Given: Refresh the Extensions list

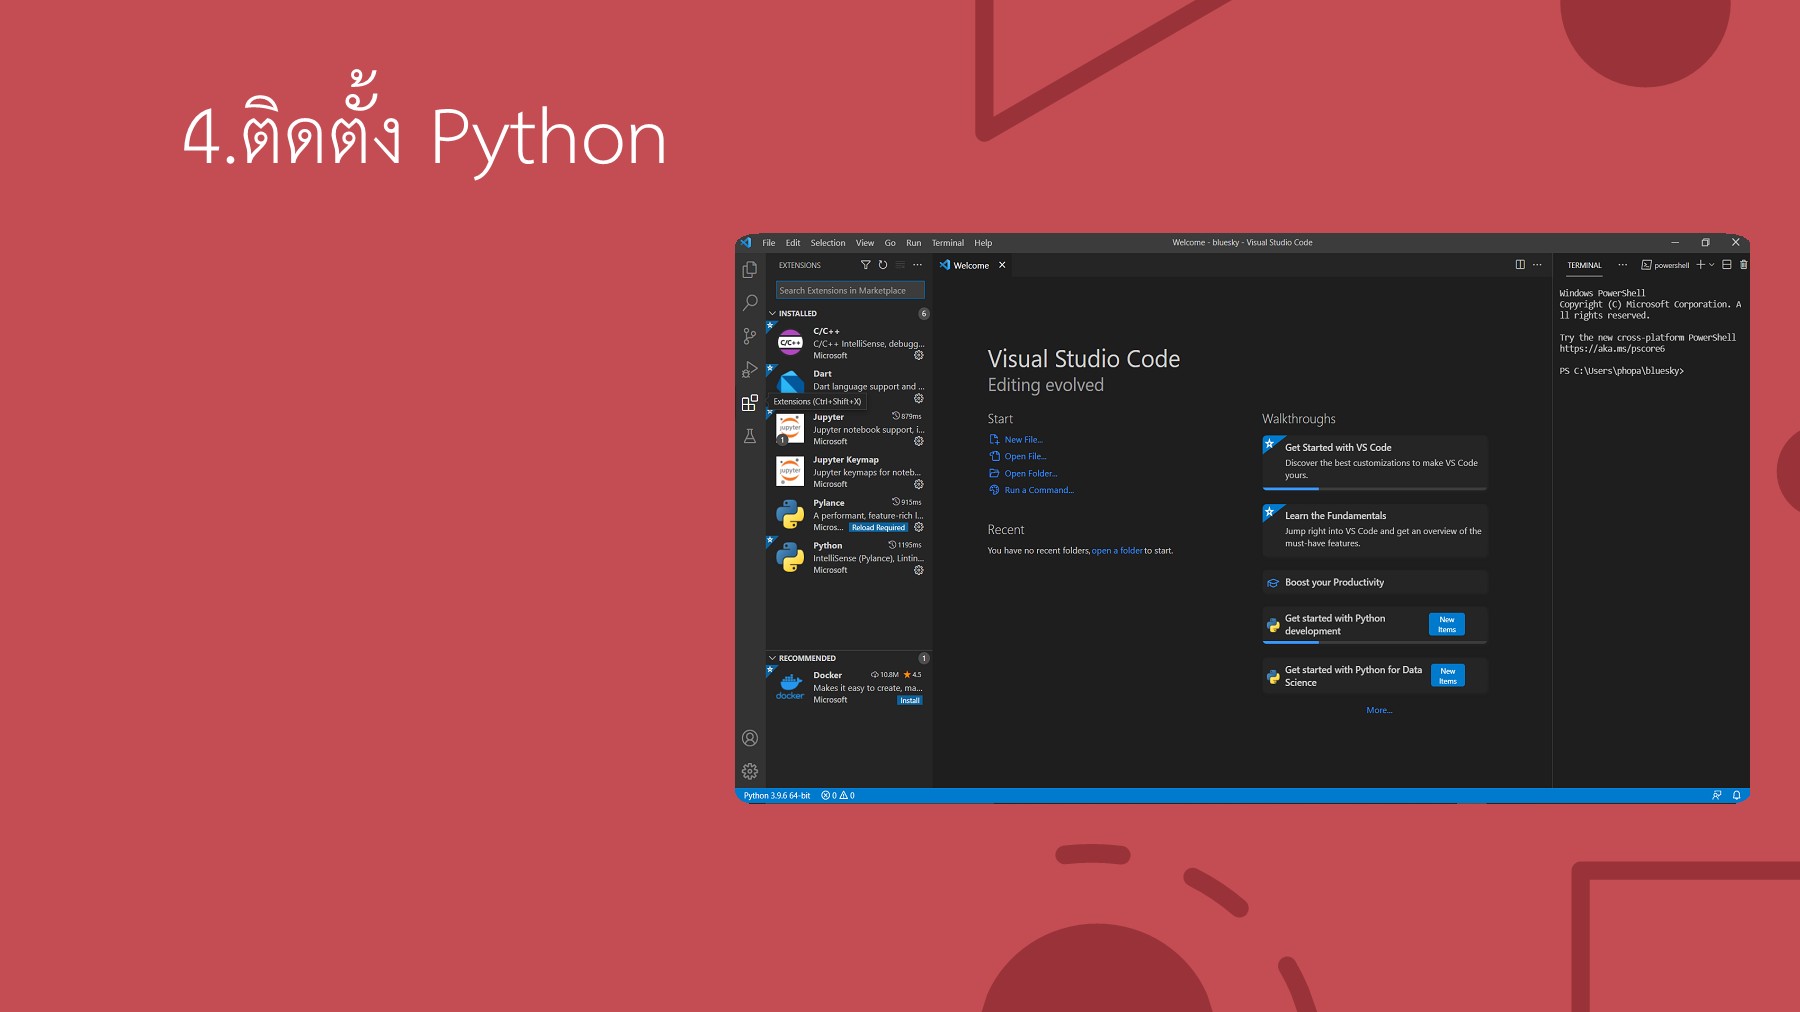Looking at the screenshot, I should tap(881, 264).
